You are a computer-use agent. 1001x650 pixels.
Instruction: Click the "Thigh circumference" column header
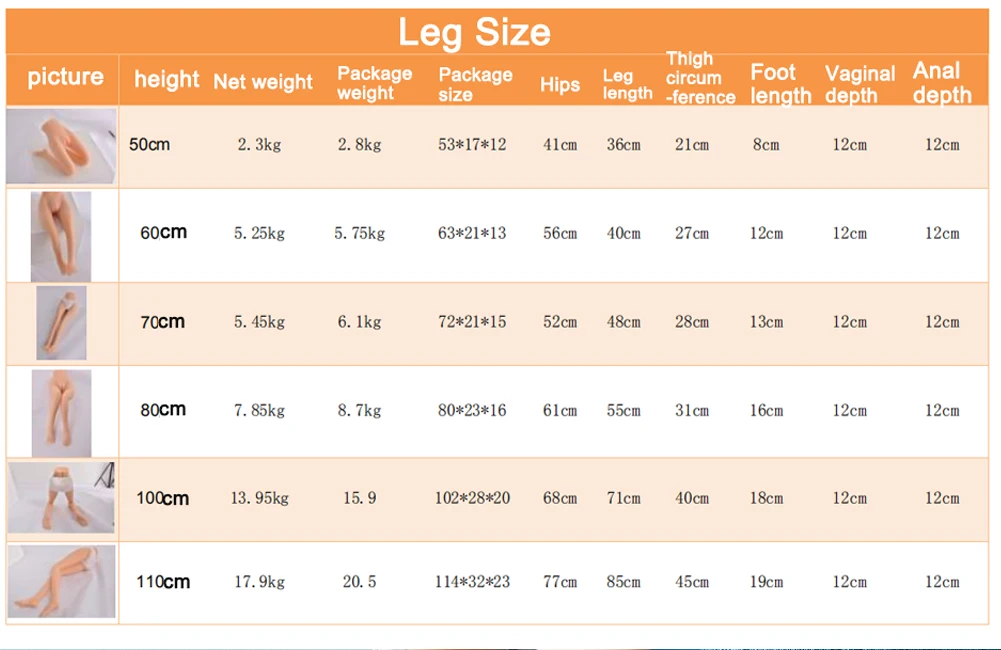click(698, 78)
